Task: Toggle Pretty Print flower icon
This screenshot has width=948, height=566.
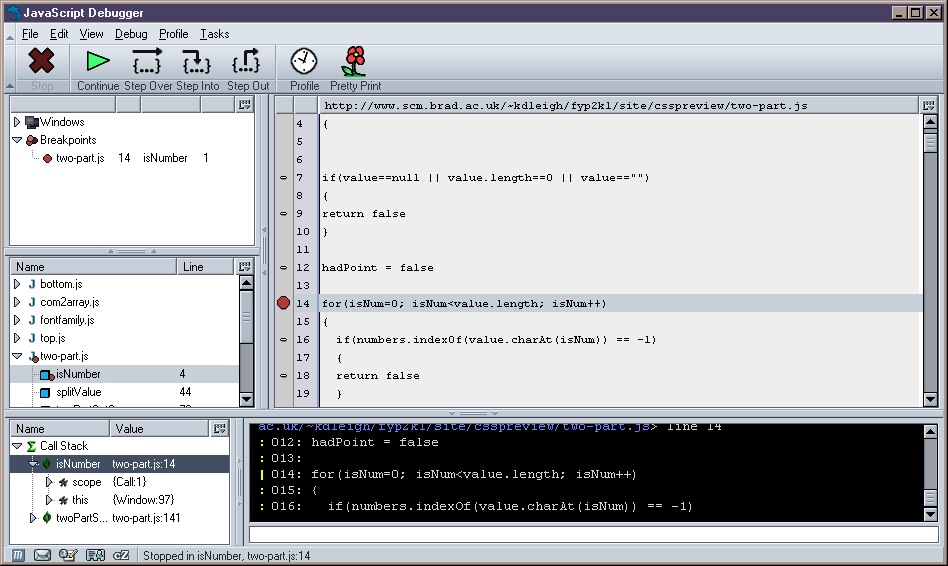Action: (355, 68)
